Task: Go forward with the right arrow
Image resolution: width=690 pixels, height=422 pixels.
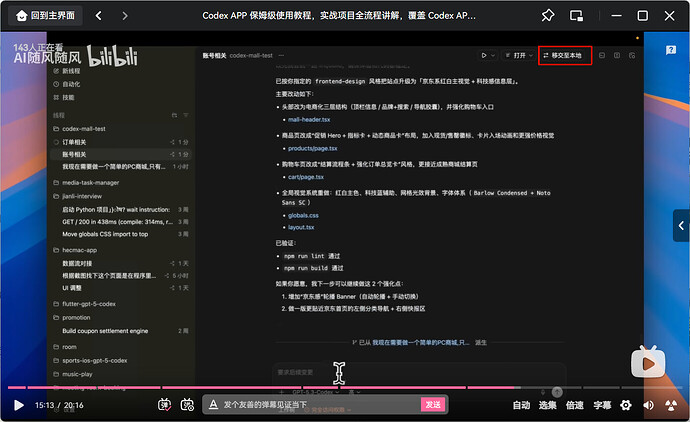Action: tap(125, 16)
